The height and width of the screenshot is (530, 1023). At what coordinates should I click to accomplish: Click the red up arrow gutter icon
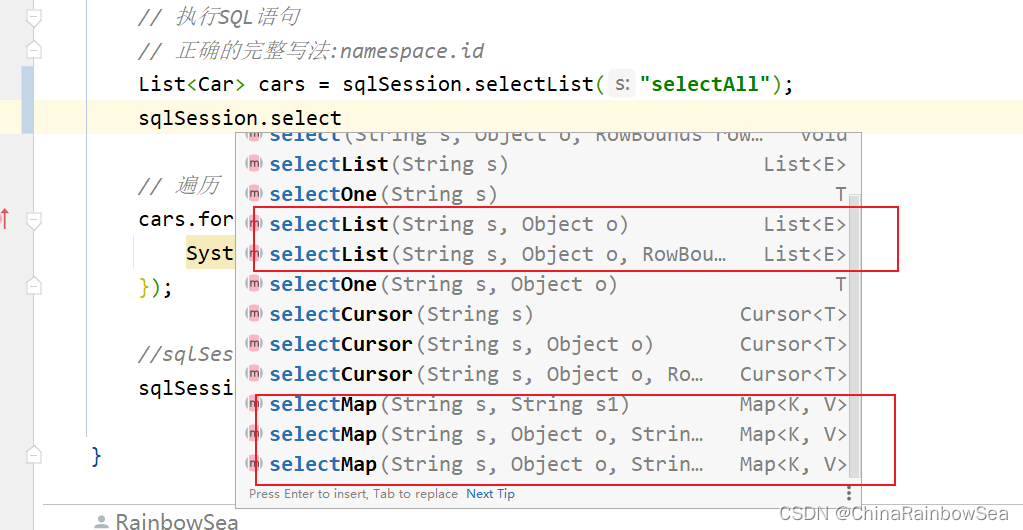[5, 217]
